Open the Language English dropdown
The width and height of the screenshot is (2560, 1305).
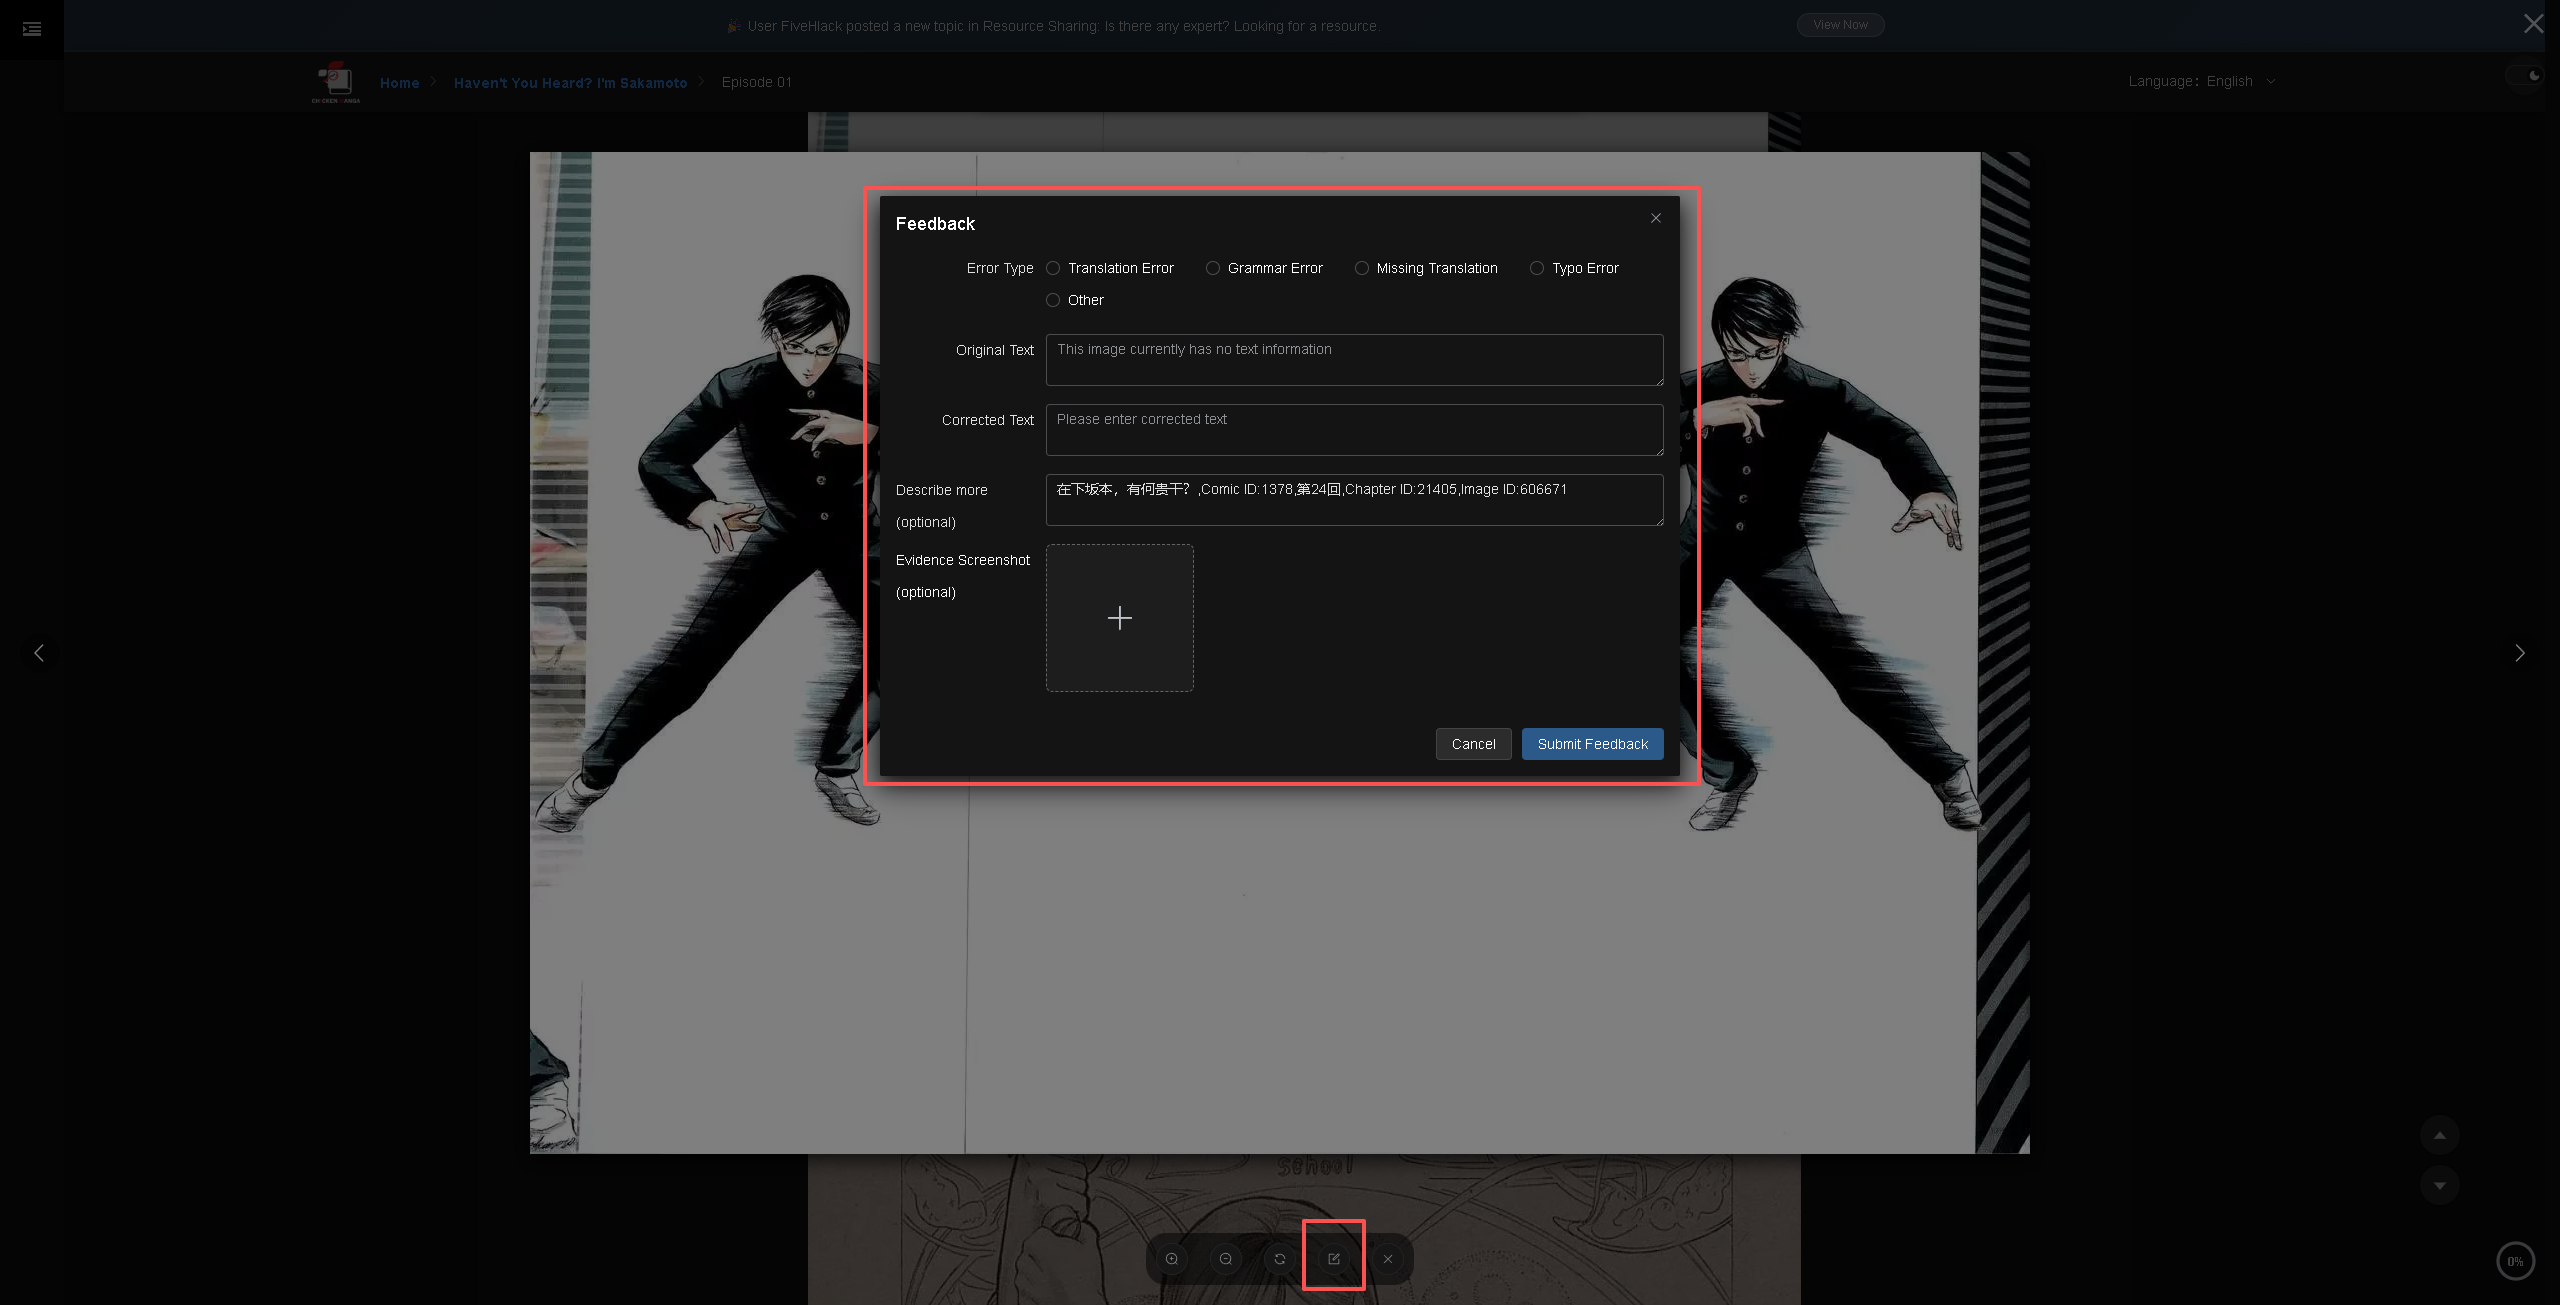pos(2202,81)
